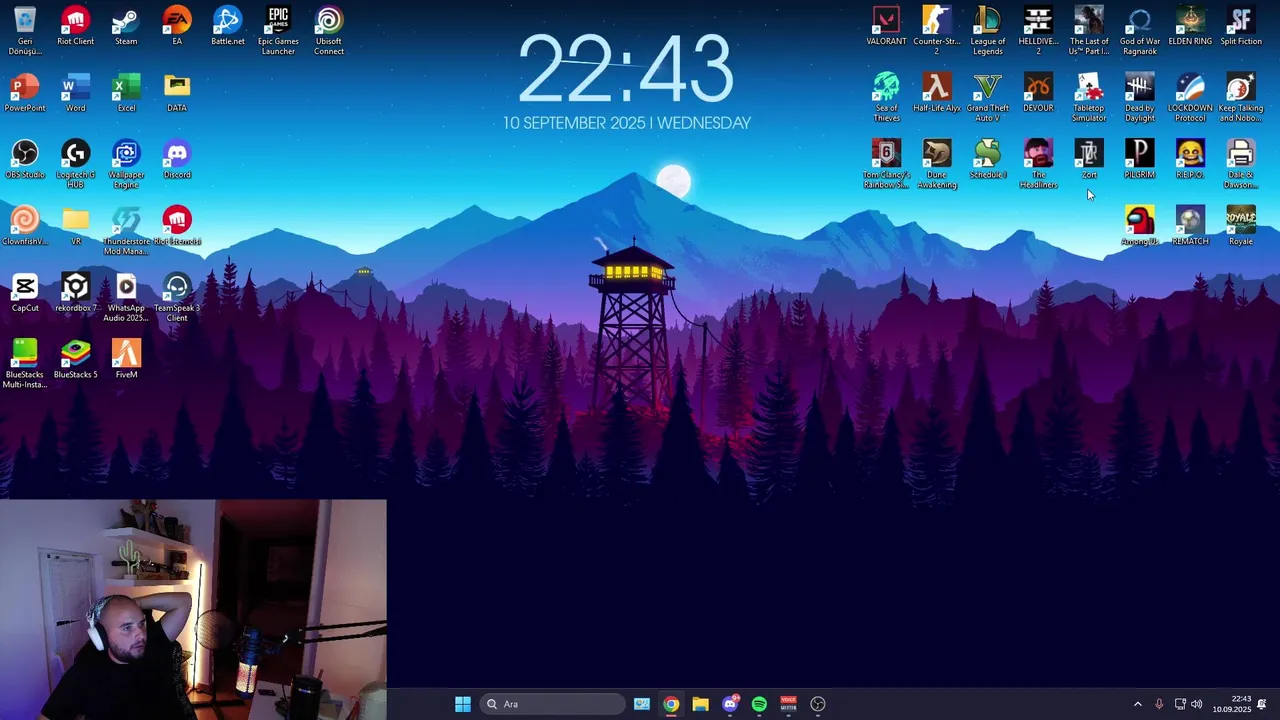Click the Counter-Strike 2 icon
The image size is (1280, 720).
point(937,31)
